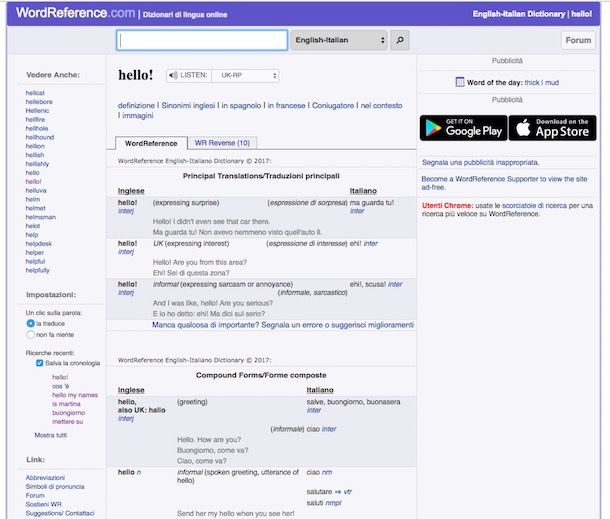Play pronunciation with the speaker Listen icon
This screenshot has width=610, height=519.
click(174, 75)
